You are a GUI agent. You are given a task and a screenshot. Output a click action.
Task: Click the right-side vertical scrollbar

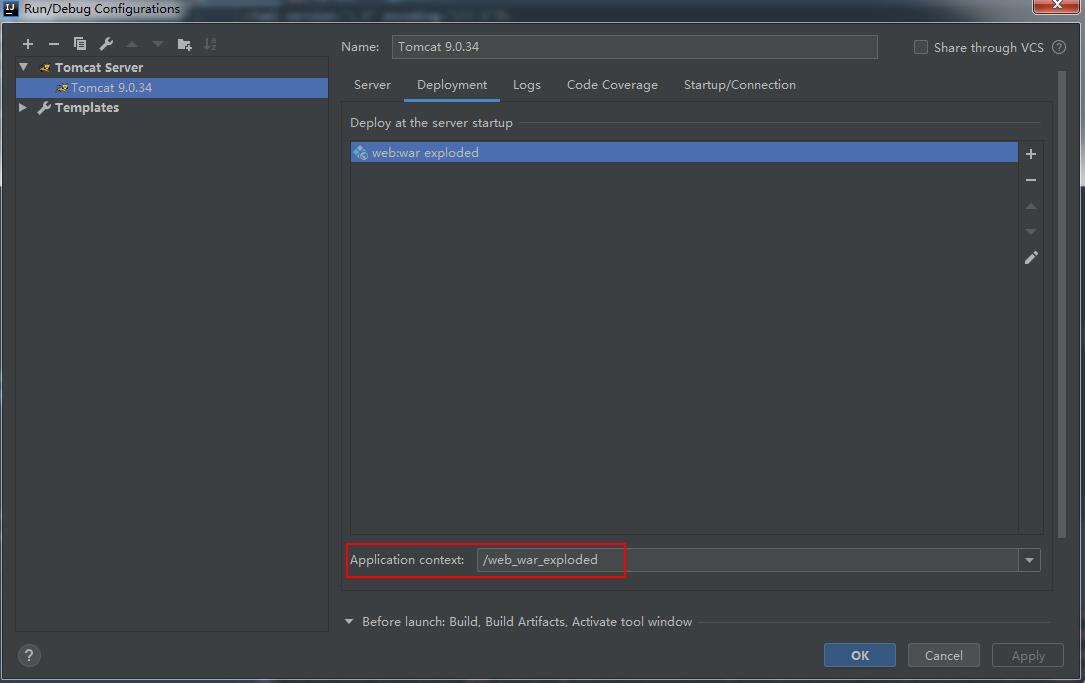pyautogui.click(x=1061, y=304)
